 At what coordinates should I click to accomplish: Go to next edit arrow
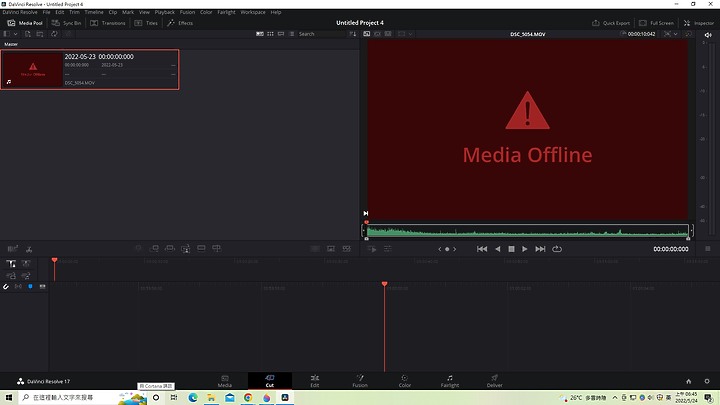coord(455,249)
